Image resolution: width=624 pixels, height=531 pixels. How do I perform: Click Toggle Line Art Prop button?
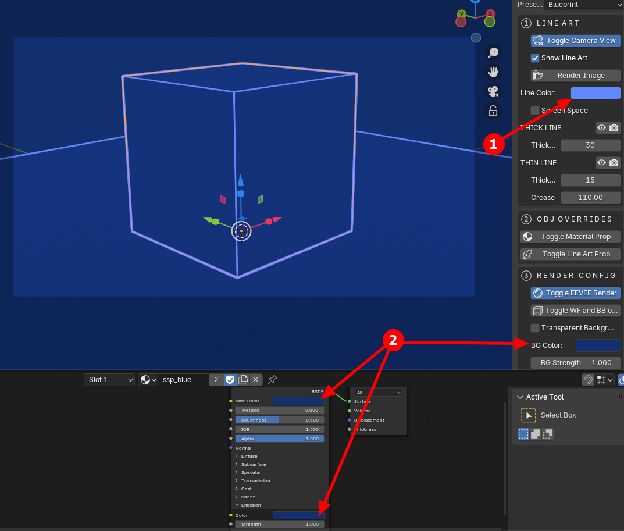570,254
